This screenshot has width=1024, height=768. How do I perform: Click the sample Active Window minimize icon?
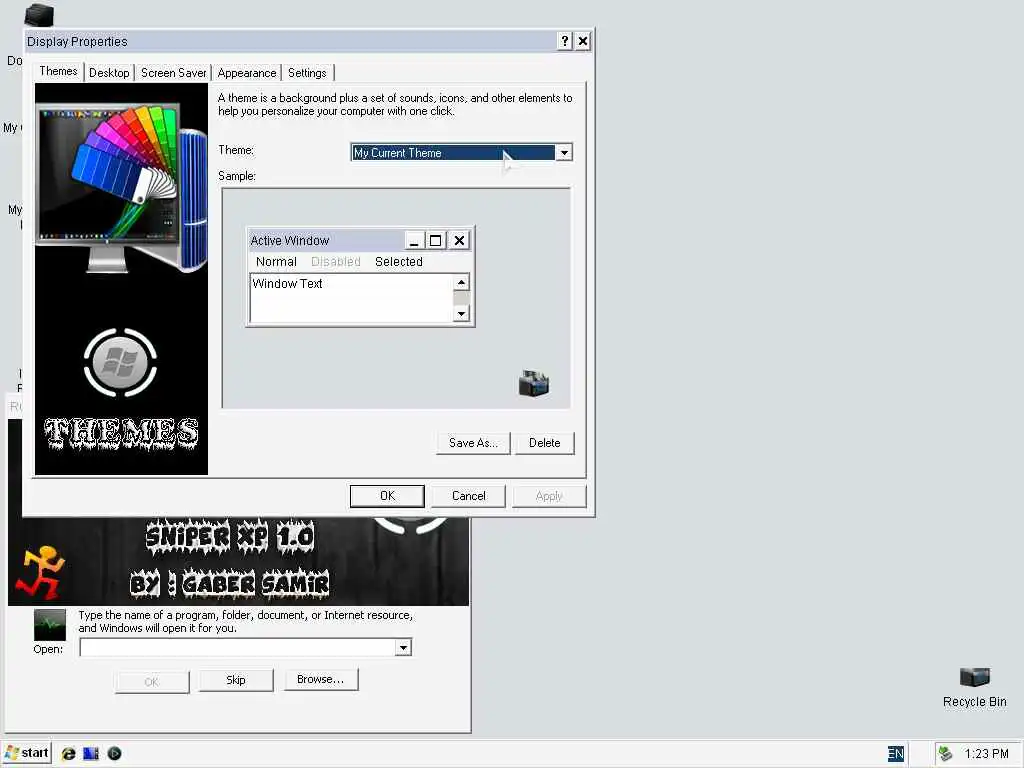(414, 240)
